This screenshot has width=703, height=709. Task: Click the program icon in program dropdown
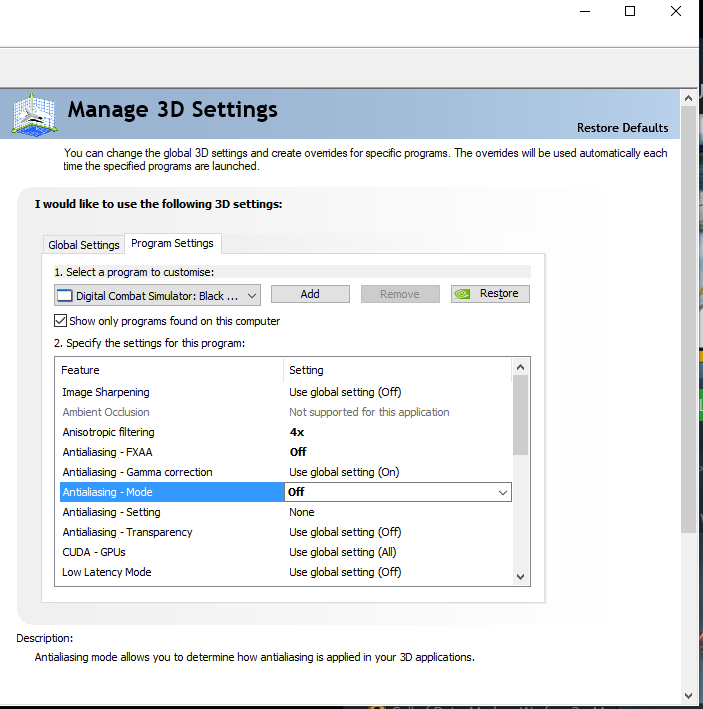64,296
